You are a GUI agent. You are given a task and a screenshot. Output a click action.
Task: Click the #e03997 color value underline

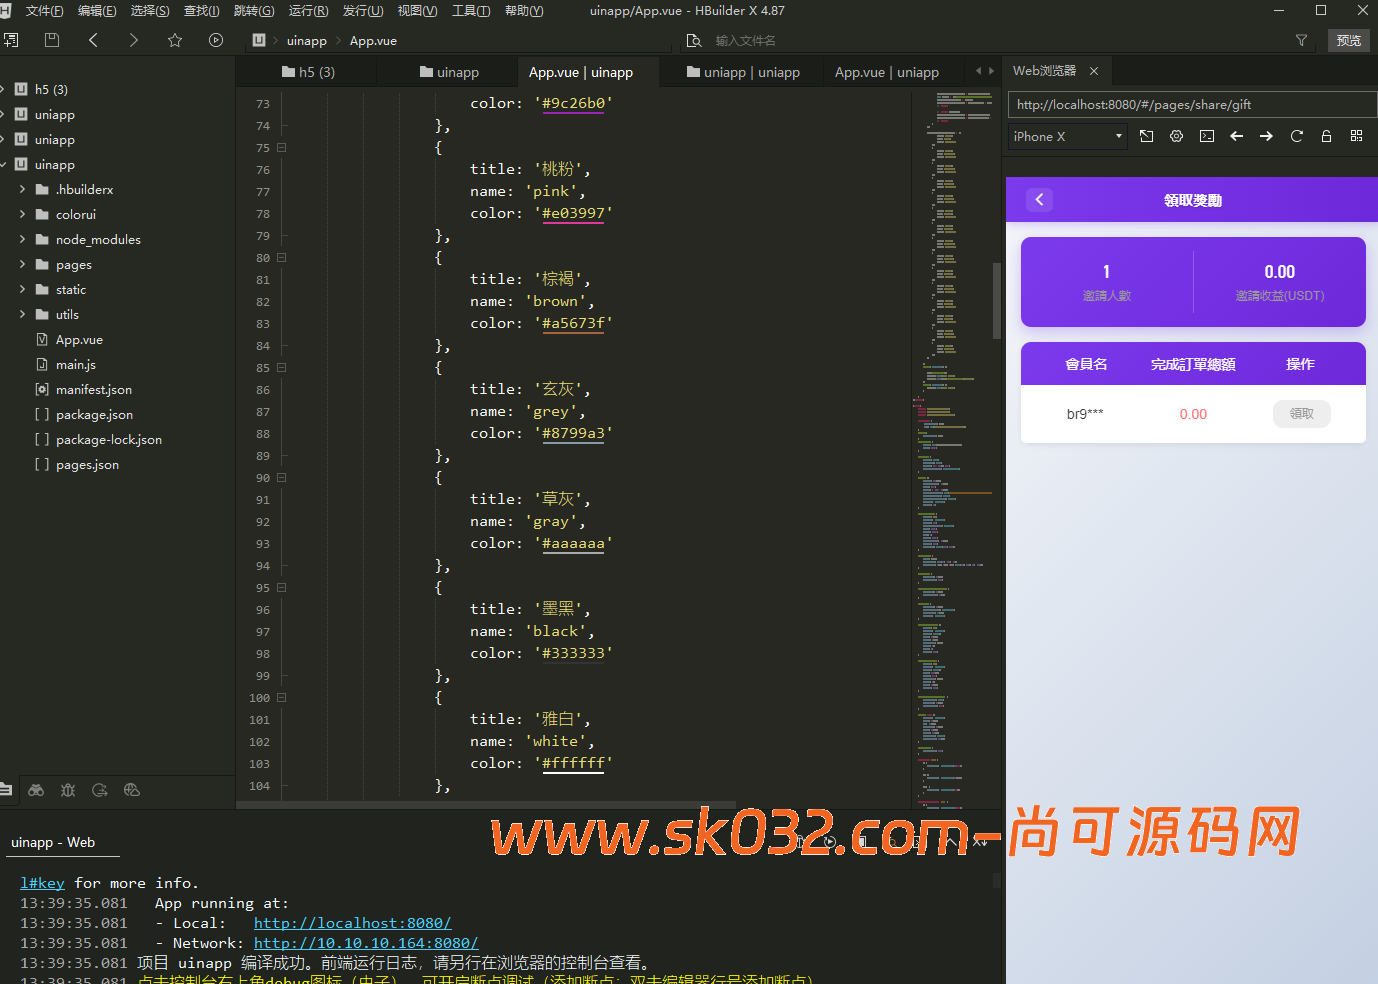(573, 214)
